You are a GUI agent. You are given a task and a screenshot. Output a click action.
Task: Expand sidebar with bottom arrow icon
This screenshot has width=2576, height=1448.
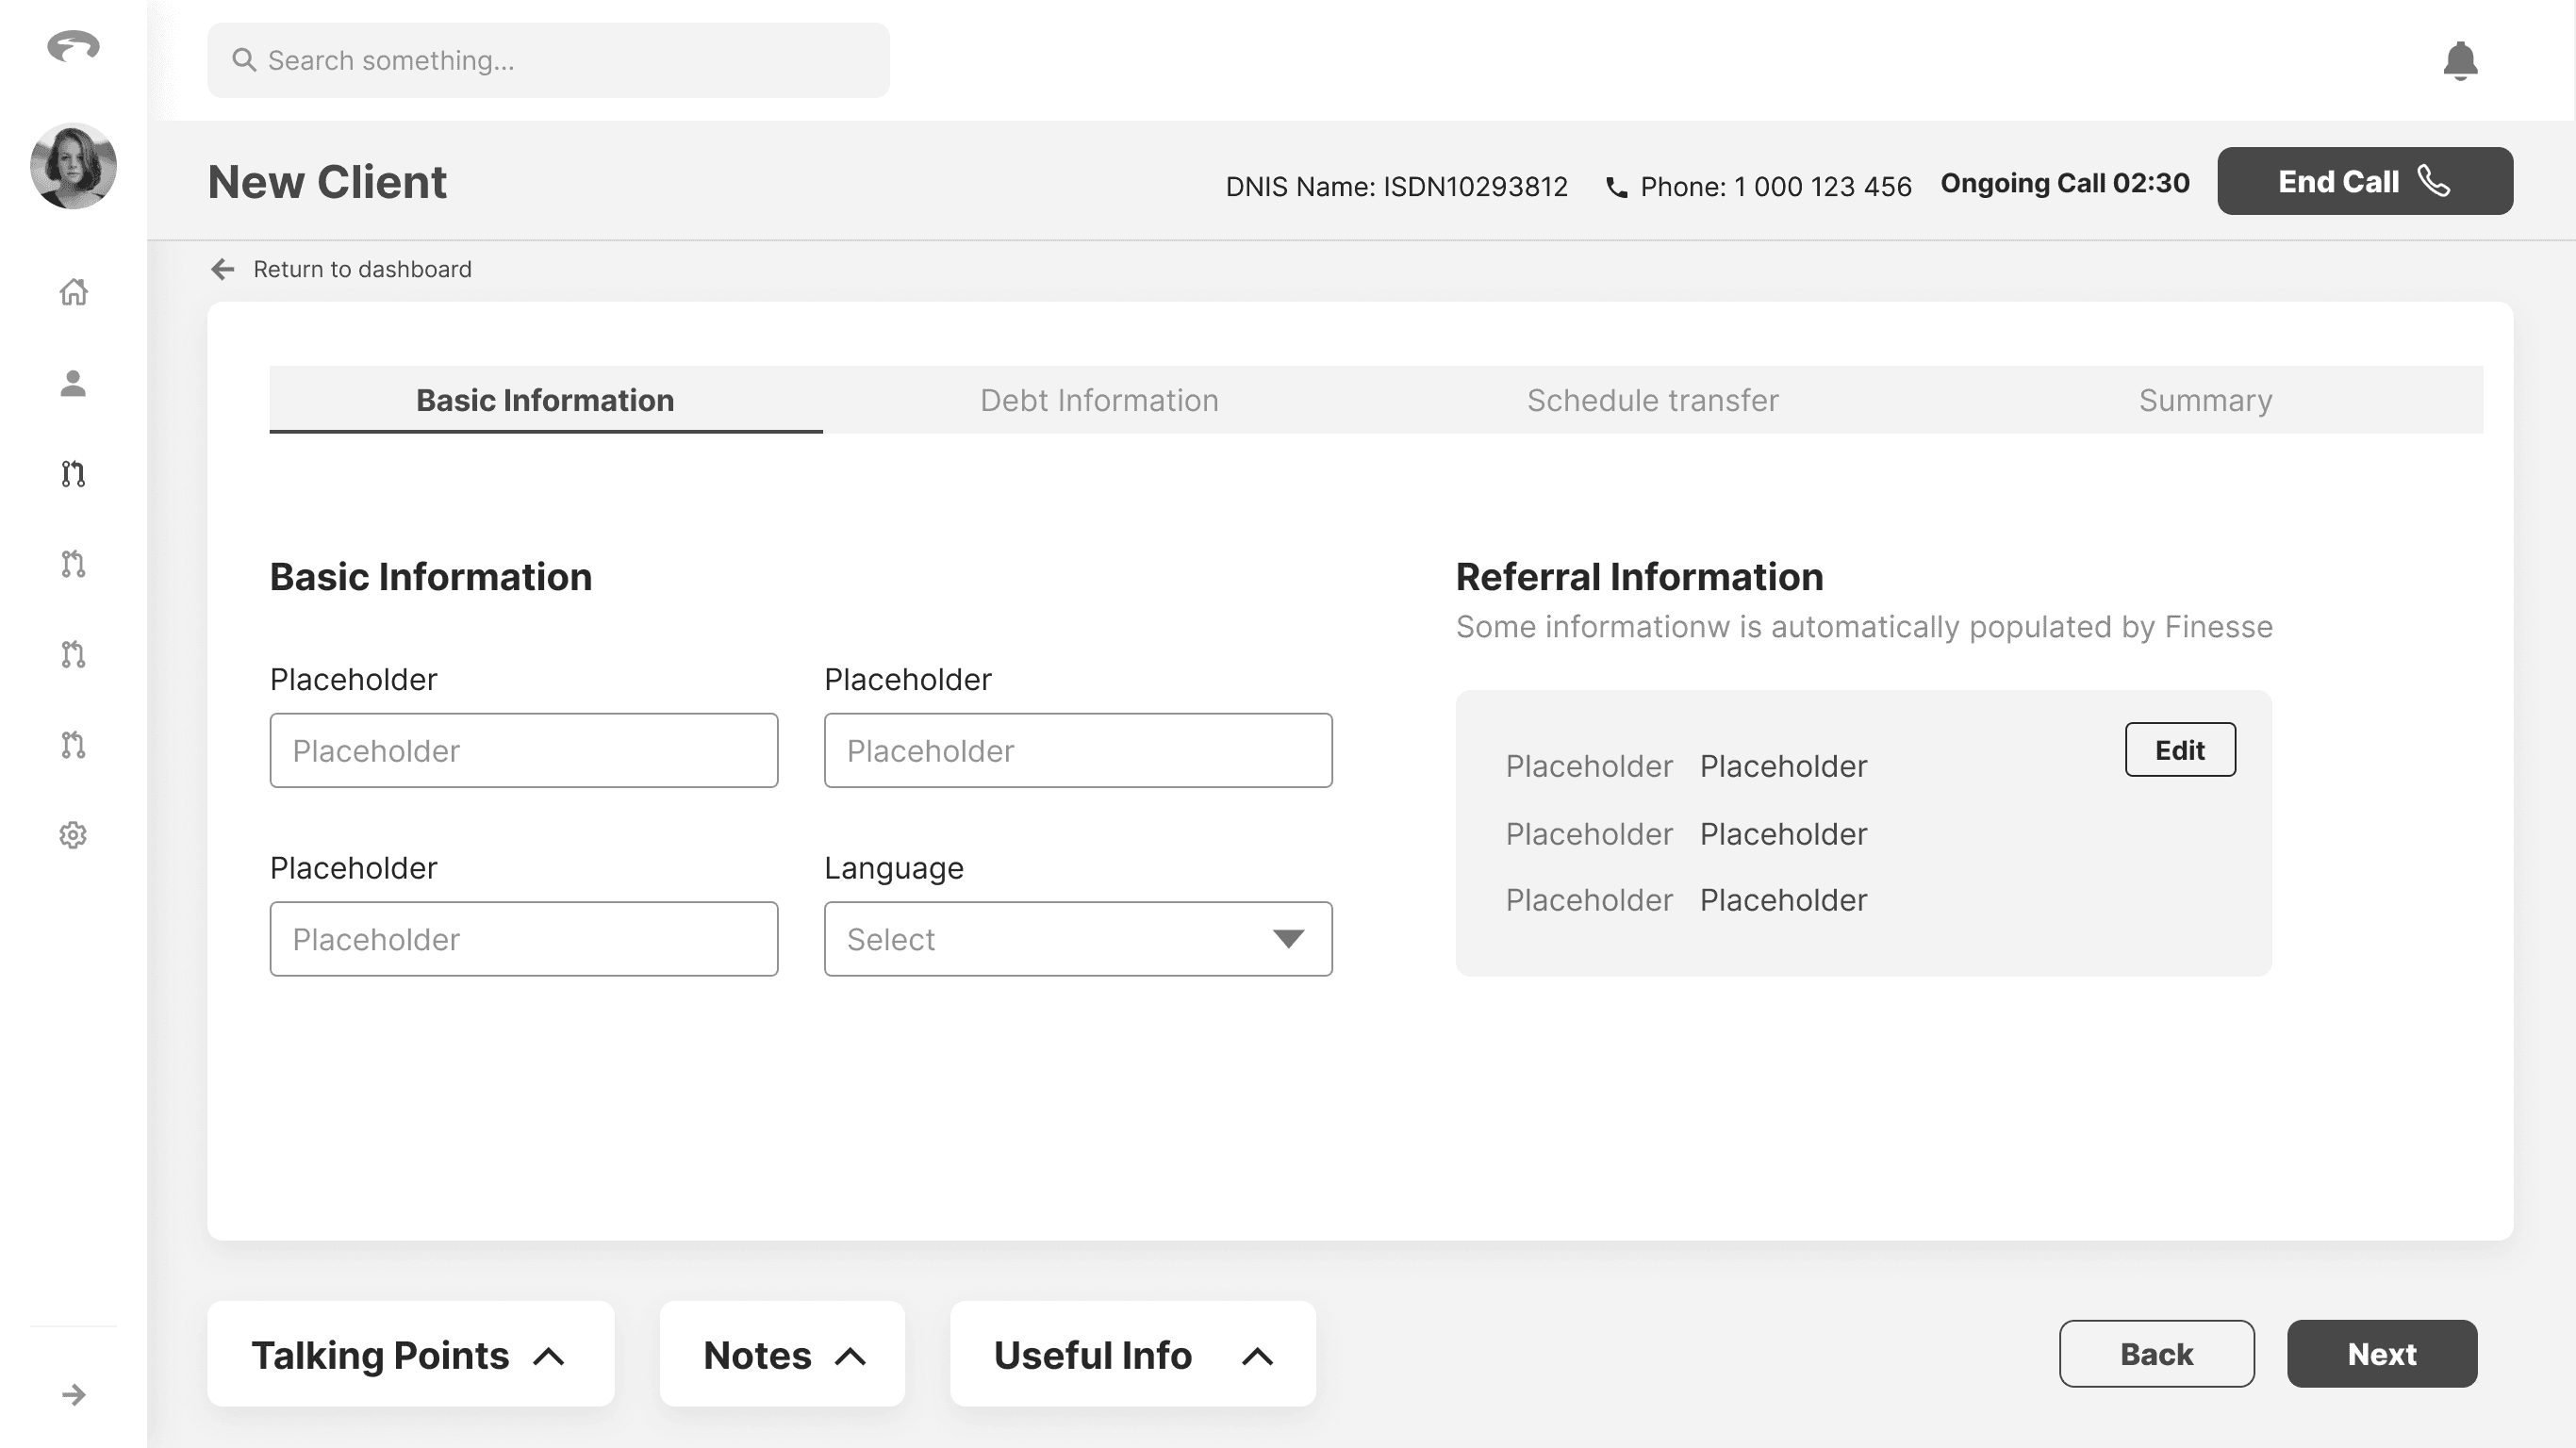click(x=73, y=1394)
